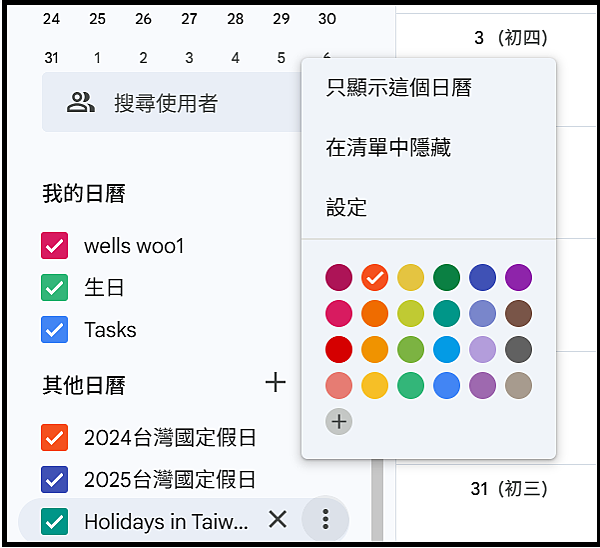Choose the bright red color swatch
Image resolution: width=600 pixels, height=548 pixels.
[x=339, y=349]
